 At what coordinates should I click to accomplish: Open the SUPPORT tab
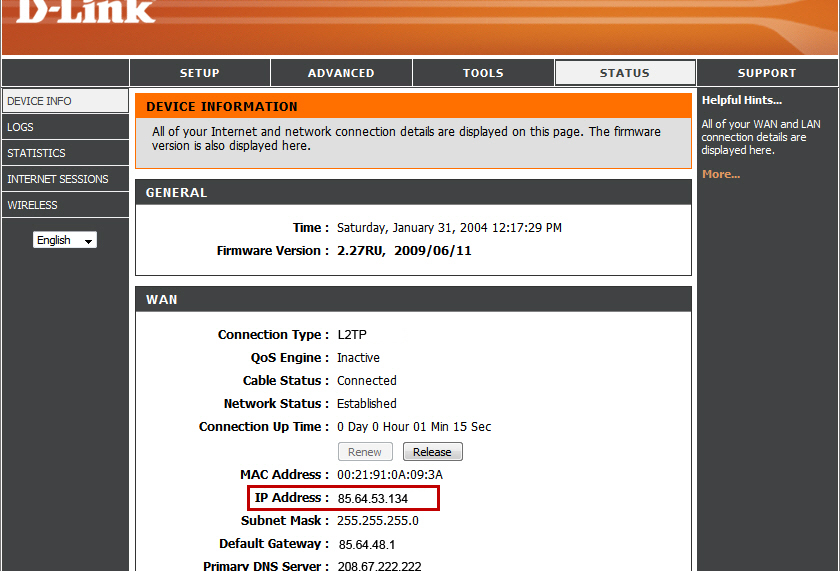pos(767,73)
